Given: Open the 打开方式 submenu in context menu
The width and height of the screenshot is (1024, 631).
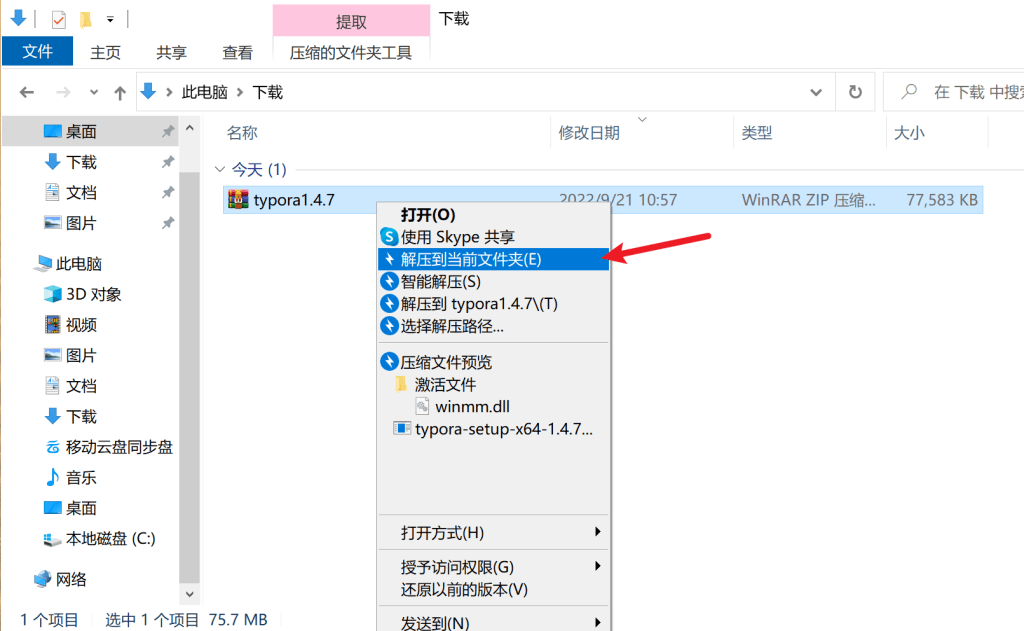Looking at the screenshot, I should pos(440,532).
